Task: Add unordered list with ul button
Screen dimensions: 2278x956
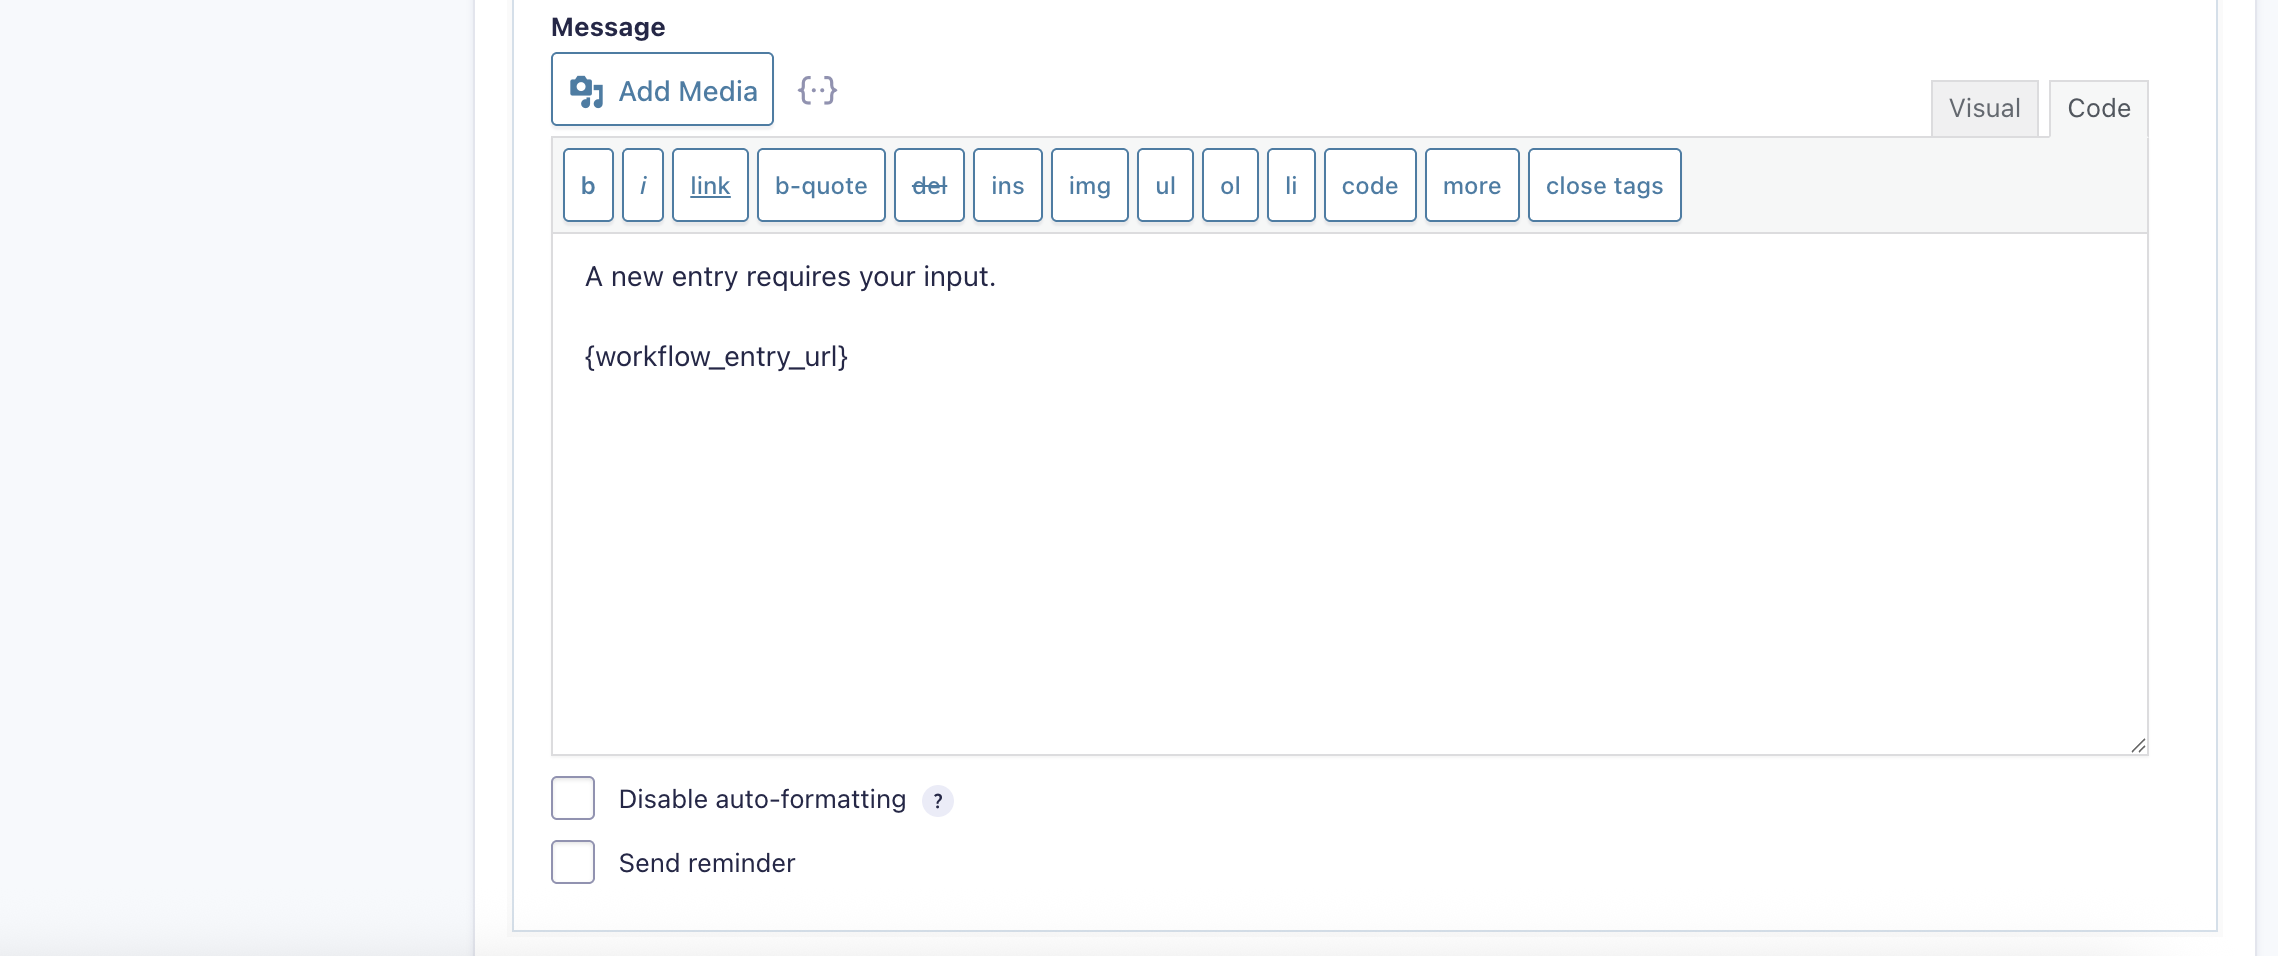Action: click(x=1165, y=186)
